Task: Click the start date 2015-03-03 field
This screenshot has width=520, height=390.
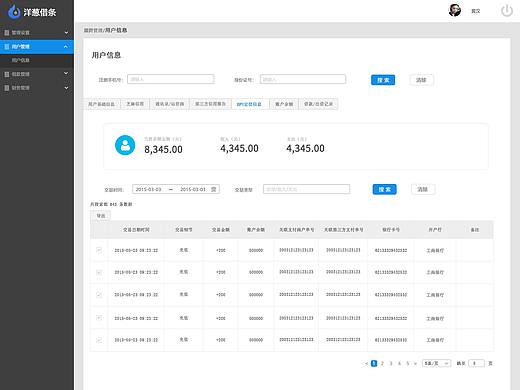Action: click(x=148, y=189)
